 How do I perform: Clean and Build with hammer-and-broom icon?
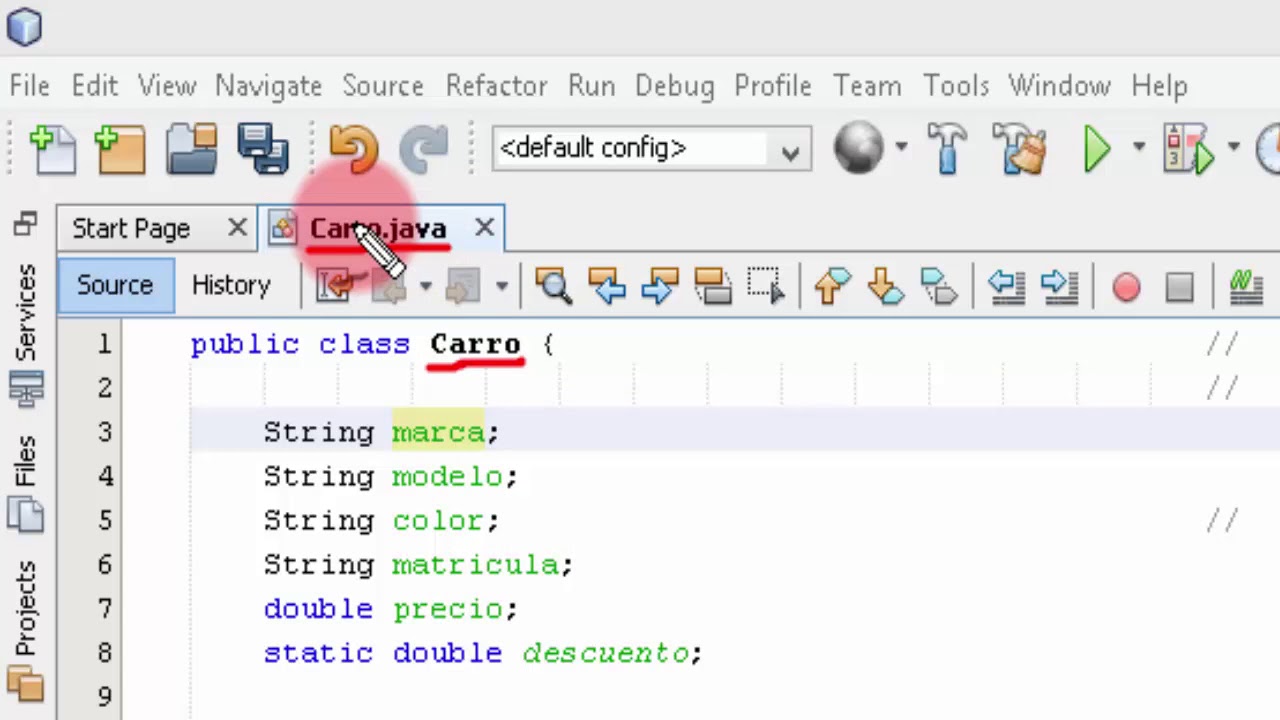(x=1019, y=149)
